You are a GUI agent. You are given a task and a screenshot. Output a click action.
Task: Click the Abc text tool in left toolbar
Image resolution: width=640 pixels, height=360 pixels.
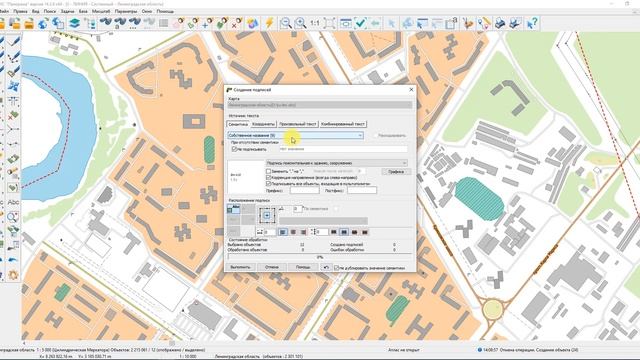point(13,202)
